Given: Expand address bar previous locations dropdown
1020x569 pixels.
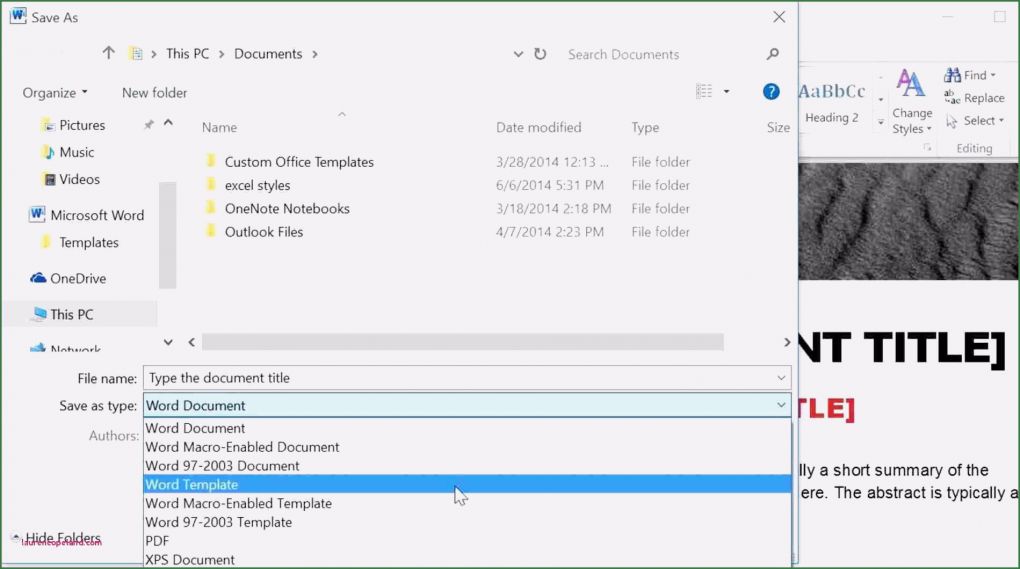Looking at the screenshot, I should 518,54.
